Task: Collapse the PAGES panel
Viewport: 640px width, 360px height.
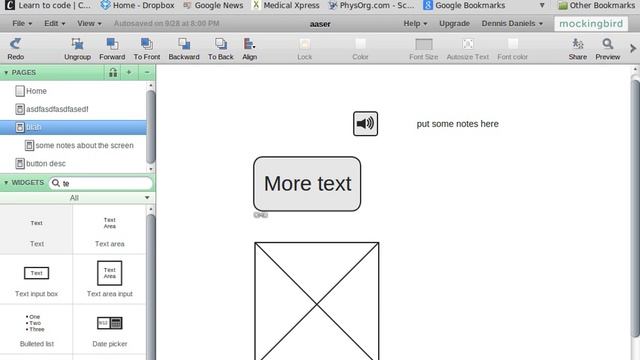Action: point(6,73)
